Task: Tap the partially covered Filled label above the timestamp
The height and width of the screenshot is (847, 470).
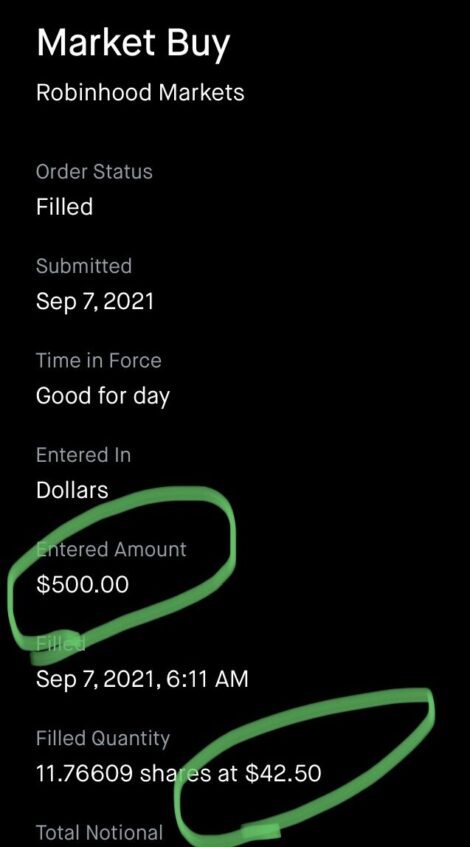Action: pyautogui.click(x=61, y=644)
